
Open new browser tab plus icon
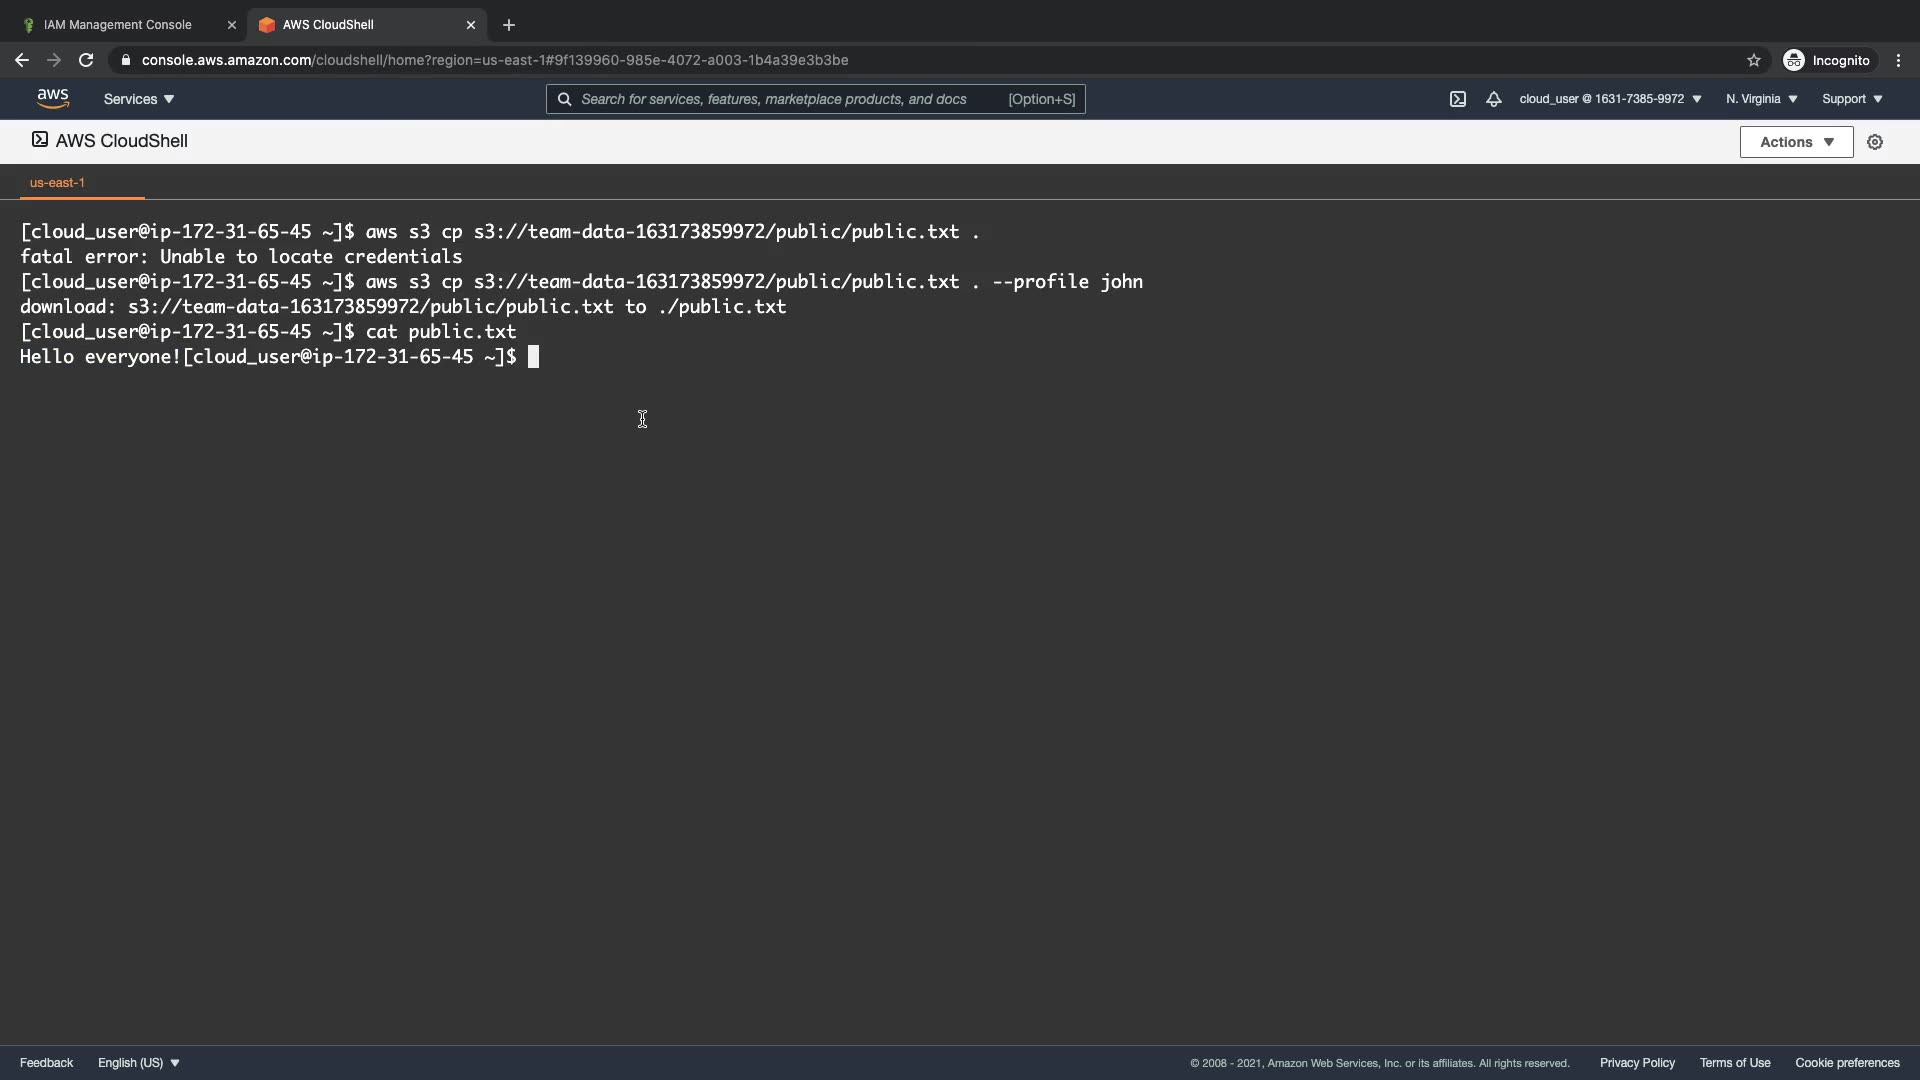509,25
